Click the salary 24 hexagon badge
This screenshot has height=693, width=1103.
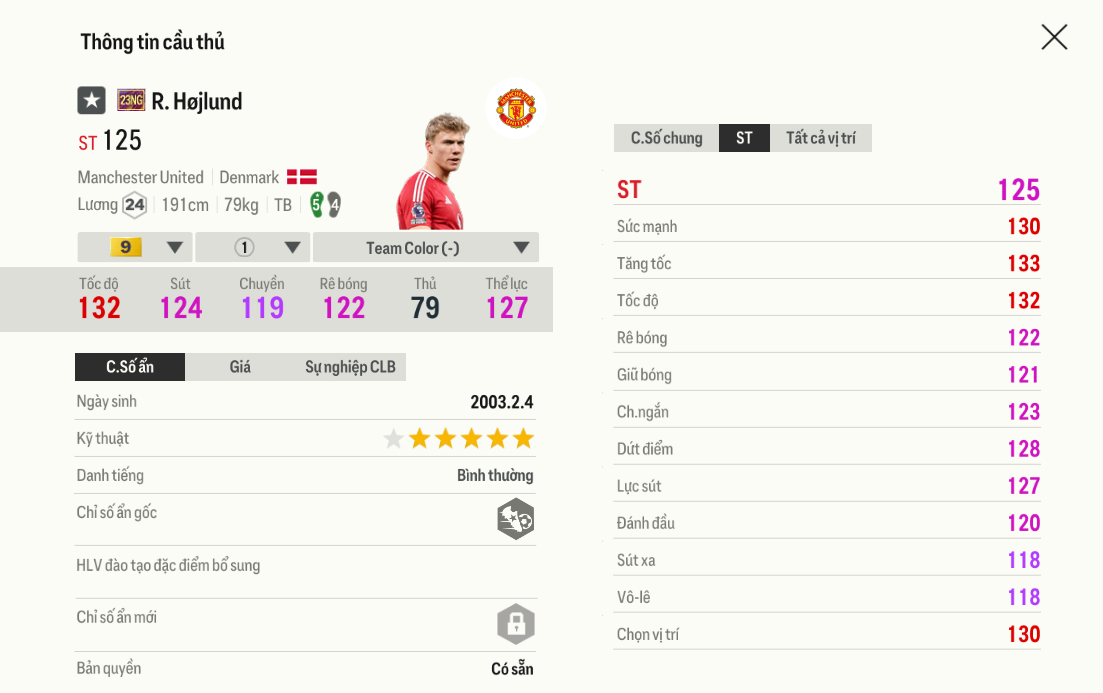134,205
